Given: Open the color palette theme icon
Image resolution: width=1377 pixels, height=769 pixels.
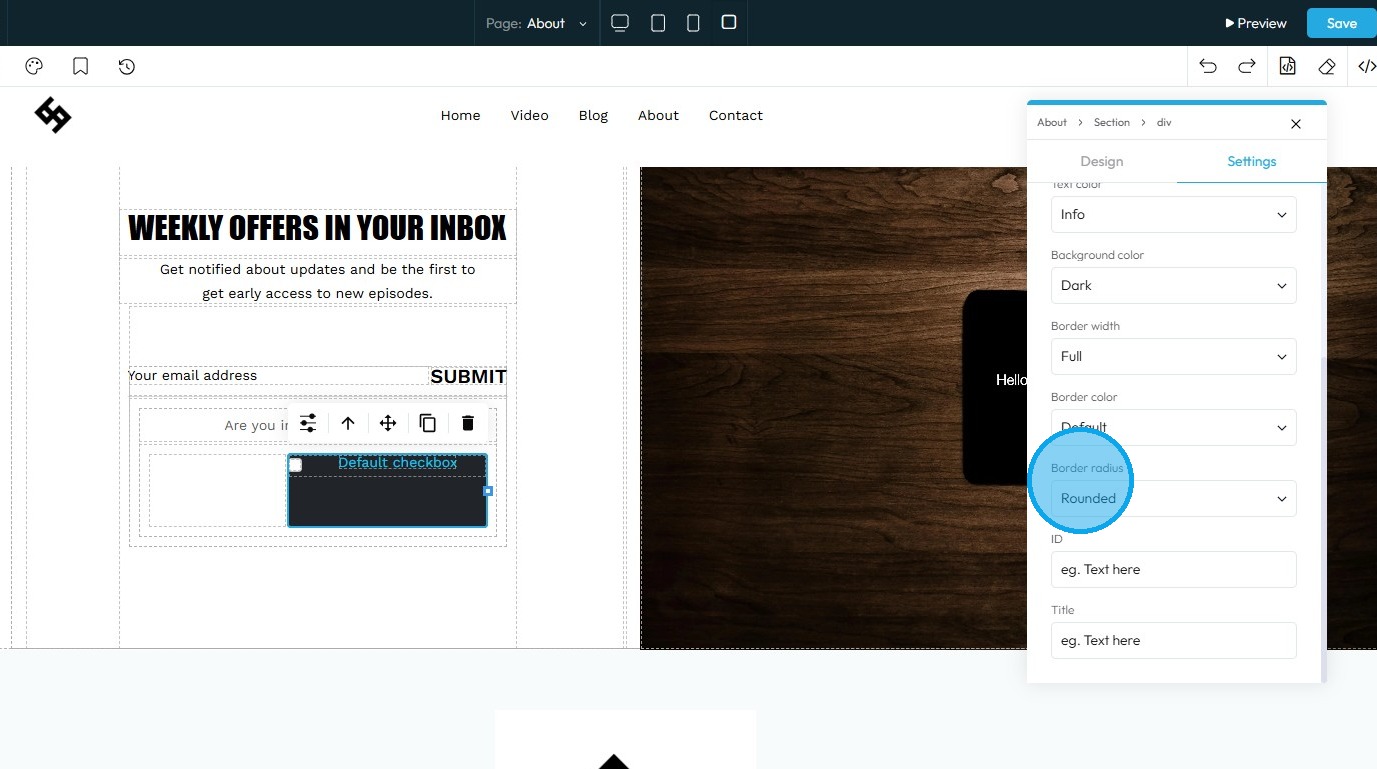Looking at the screenshot, I should [34, 67].
